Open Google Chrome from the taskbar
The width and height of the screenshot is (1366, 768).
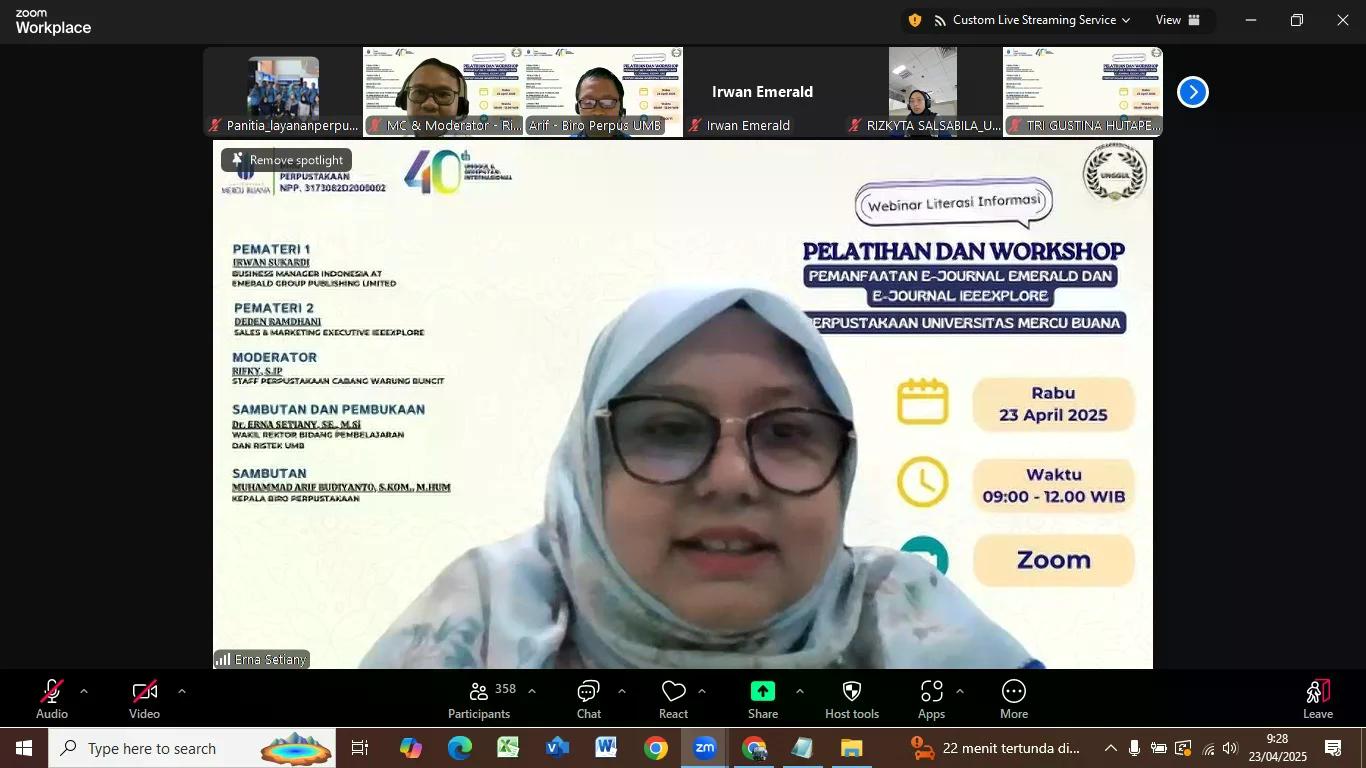[655, 748]
